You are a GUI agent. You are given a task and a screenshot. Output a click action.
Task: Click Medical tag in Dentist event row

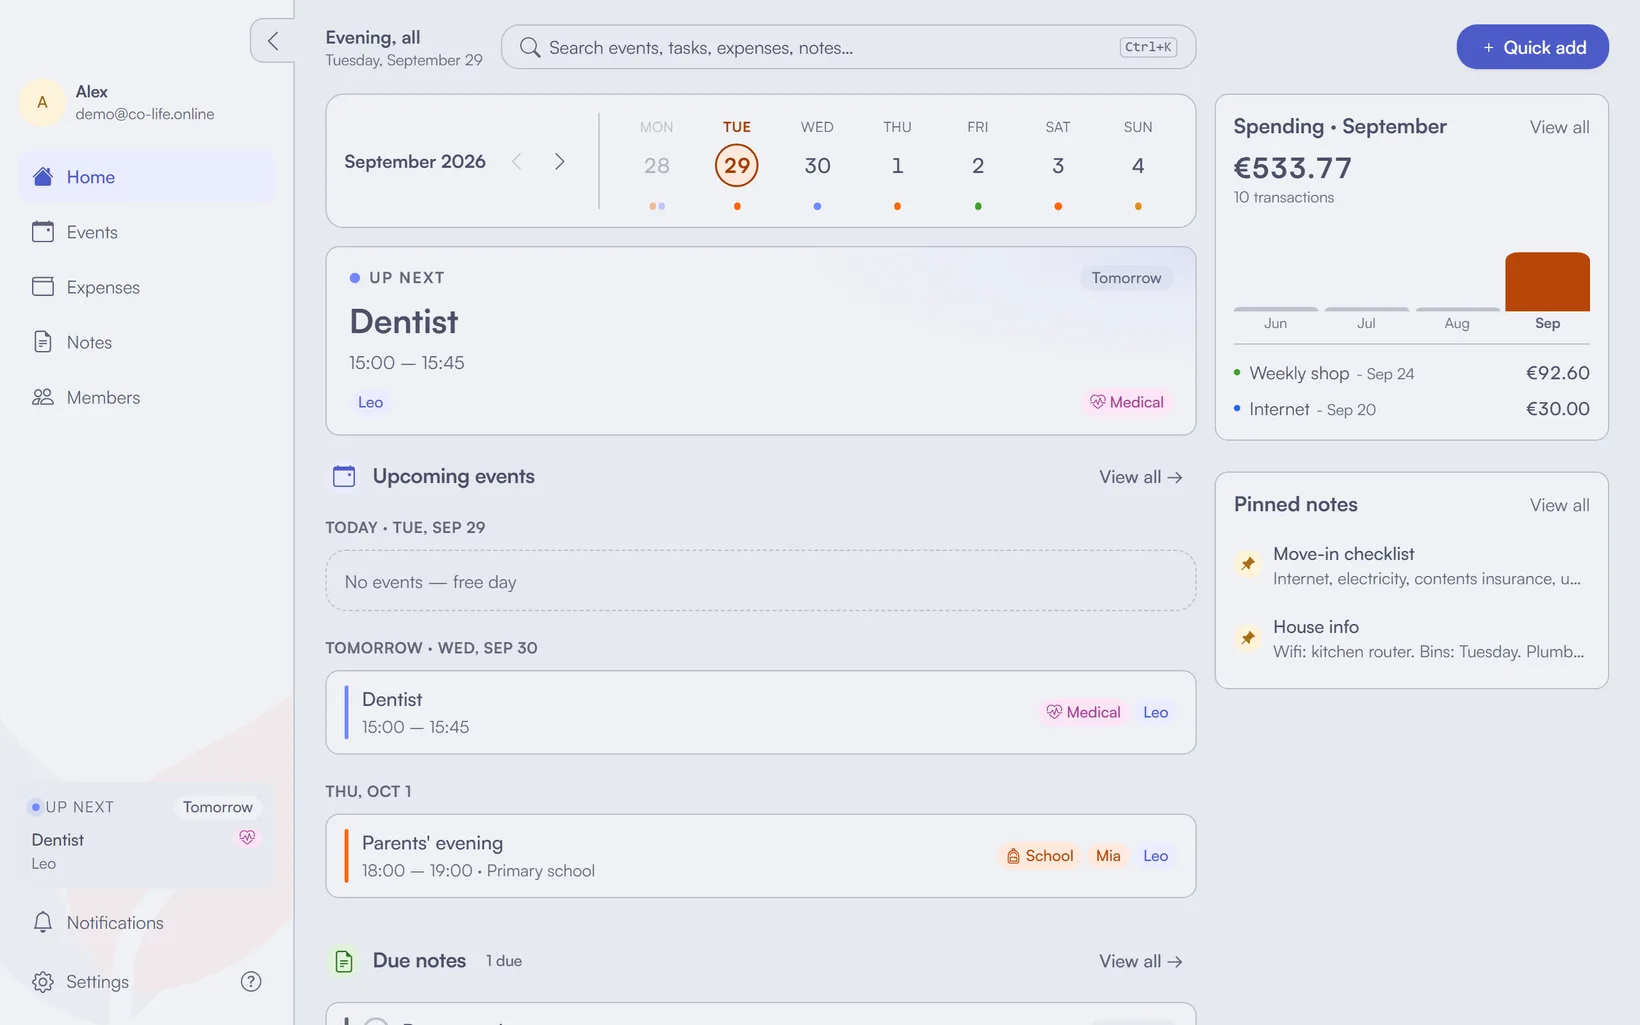click(1084, 712)
